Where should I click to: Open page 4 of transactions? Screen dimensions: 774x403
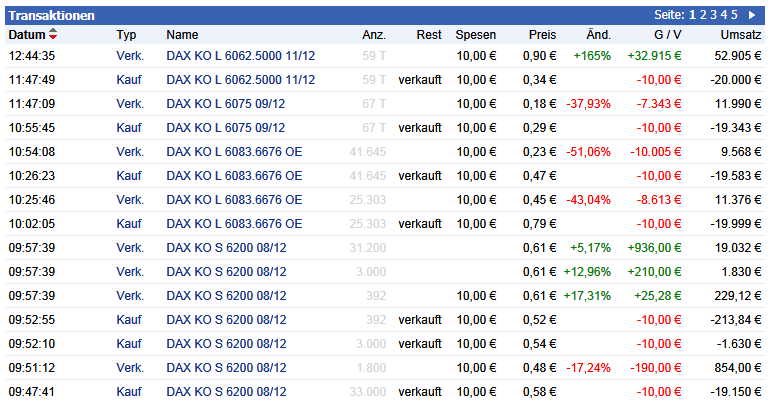724,15
